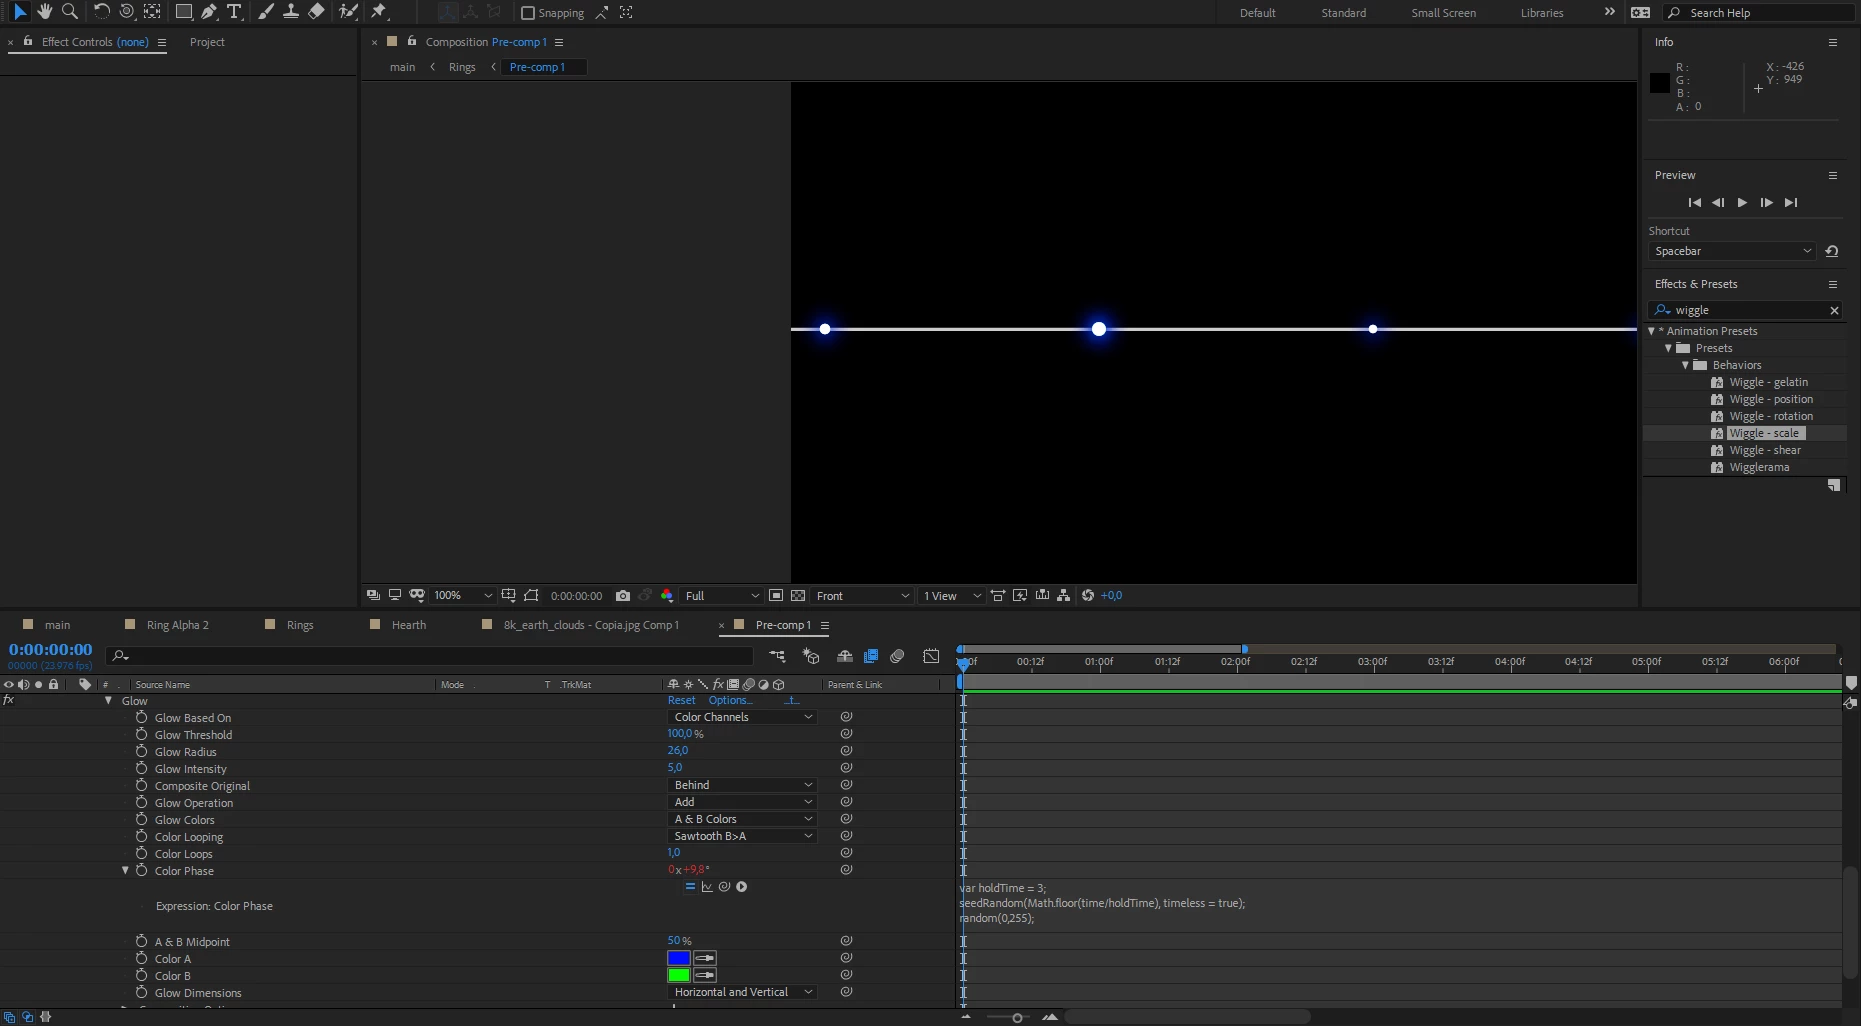
Task: Switch to the Ring Alpha 2 timeline tab
Action: tap(177, 625)
